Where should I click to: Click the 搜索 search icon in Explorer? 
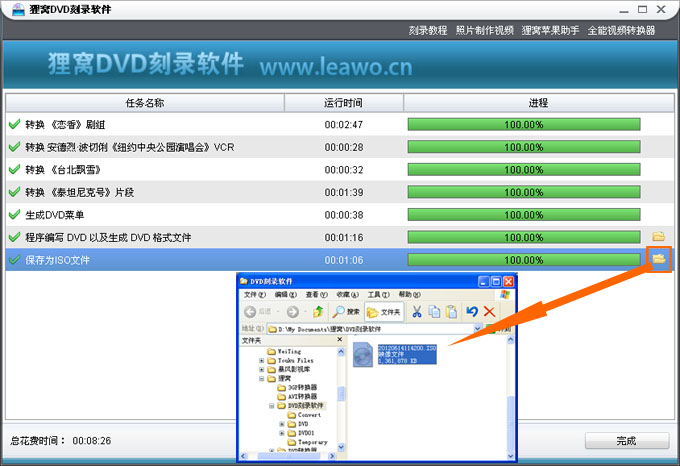[347, 311]
